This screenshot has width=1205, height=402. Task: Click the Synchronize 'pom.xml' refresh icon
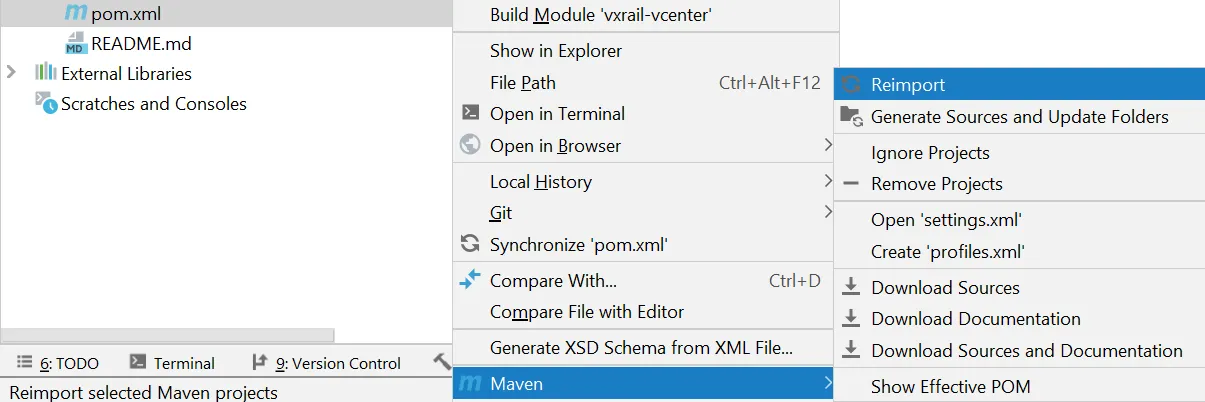[x=470, y=244]
